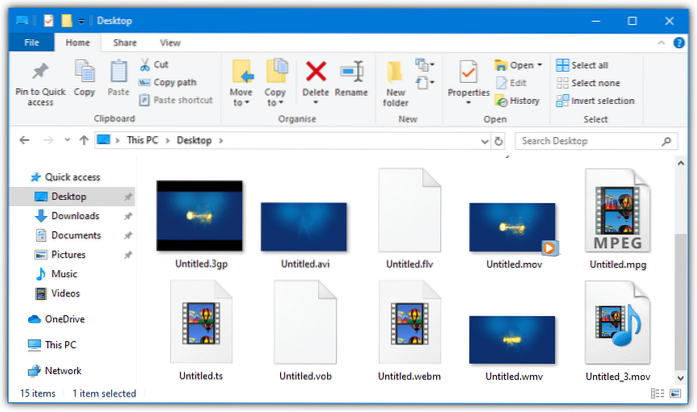697x412 pixels.
Task: Click Select none
Action: click(588, 83)
